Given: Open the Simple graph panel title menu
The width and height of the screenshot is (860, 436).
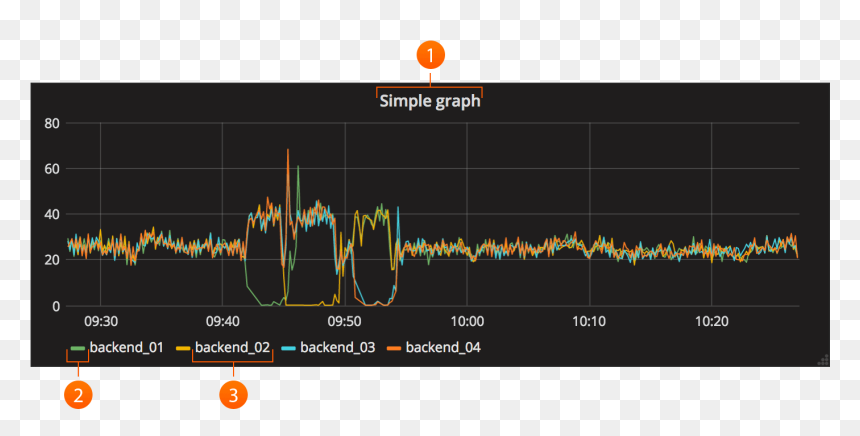Looking at the screenshot, I should pyautogui.click(x=430, y=101).
